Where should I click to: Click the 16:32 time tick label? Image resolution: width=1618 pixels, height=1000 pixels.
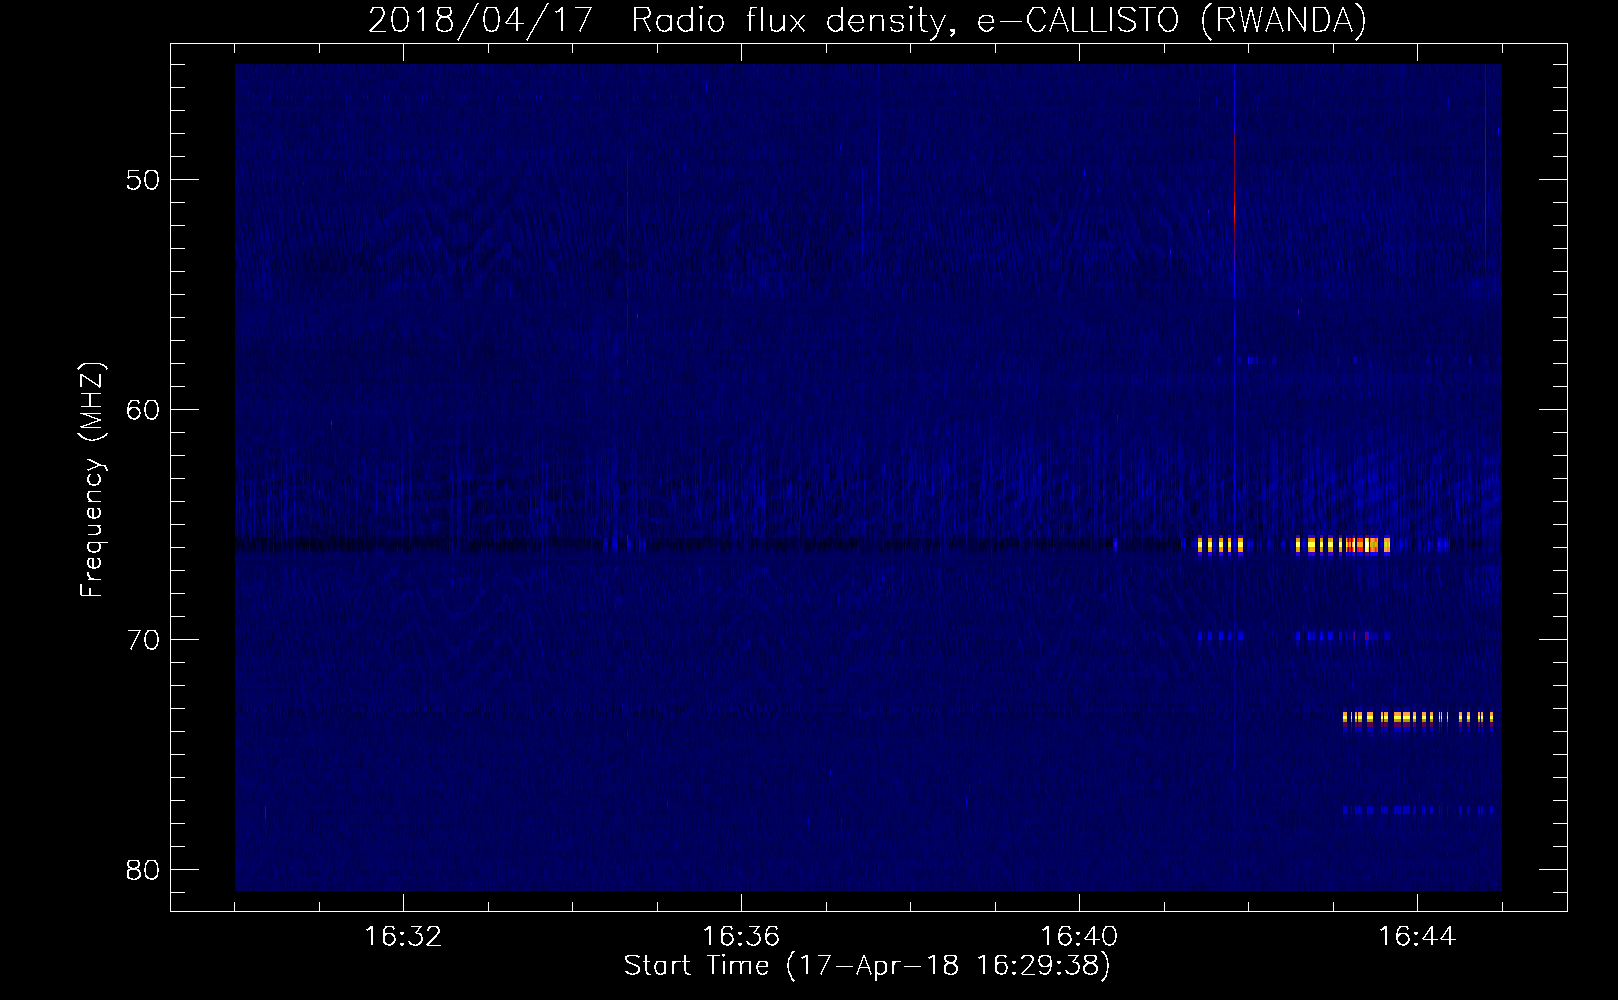pos(403,937)
